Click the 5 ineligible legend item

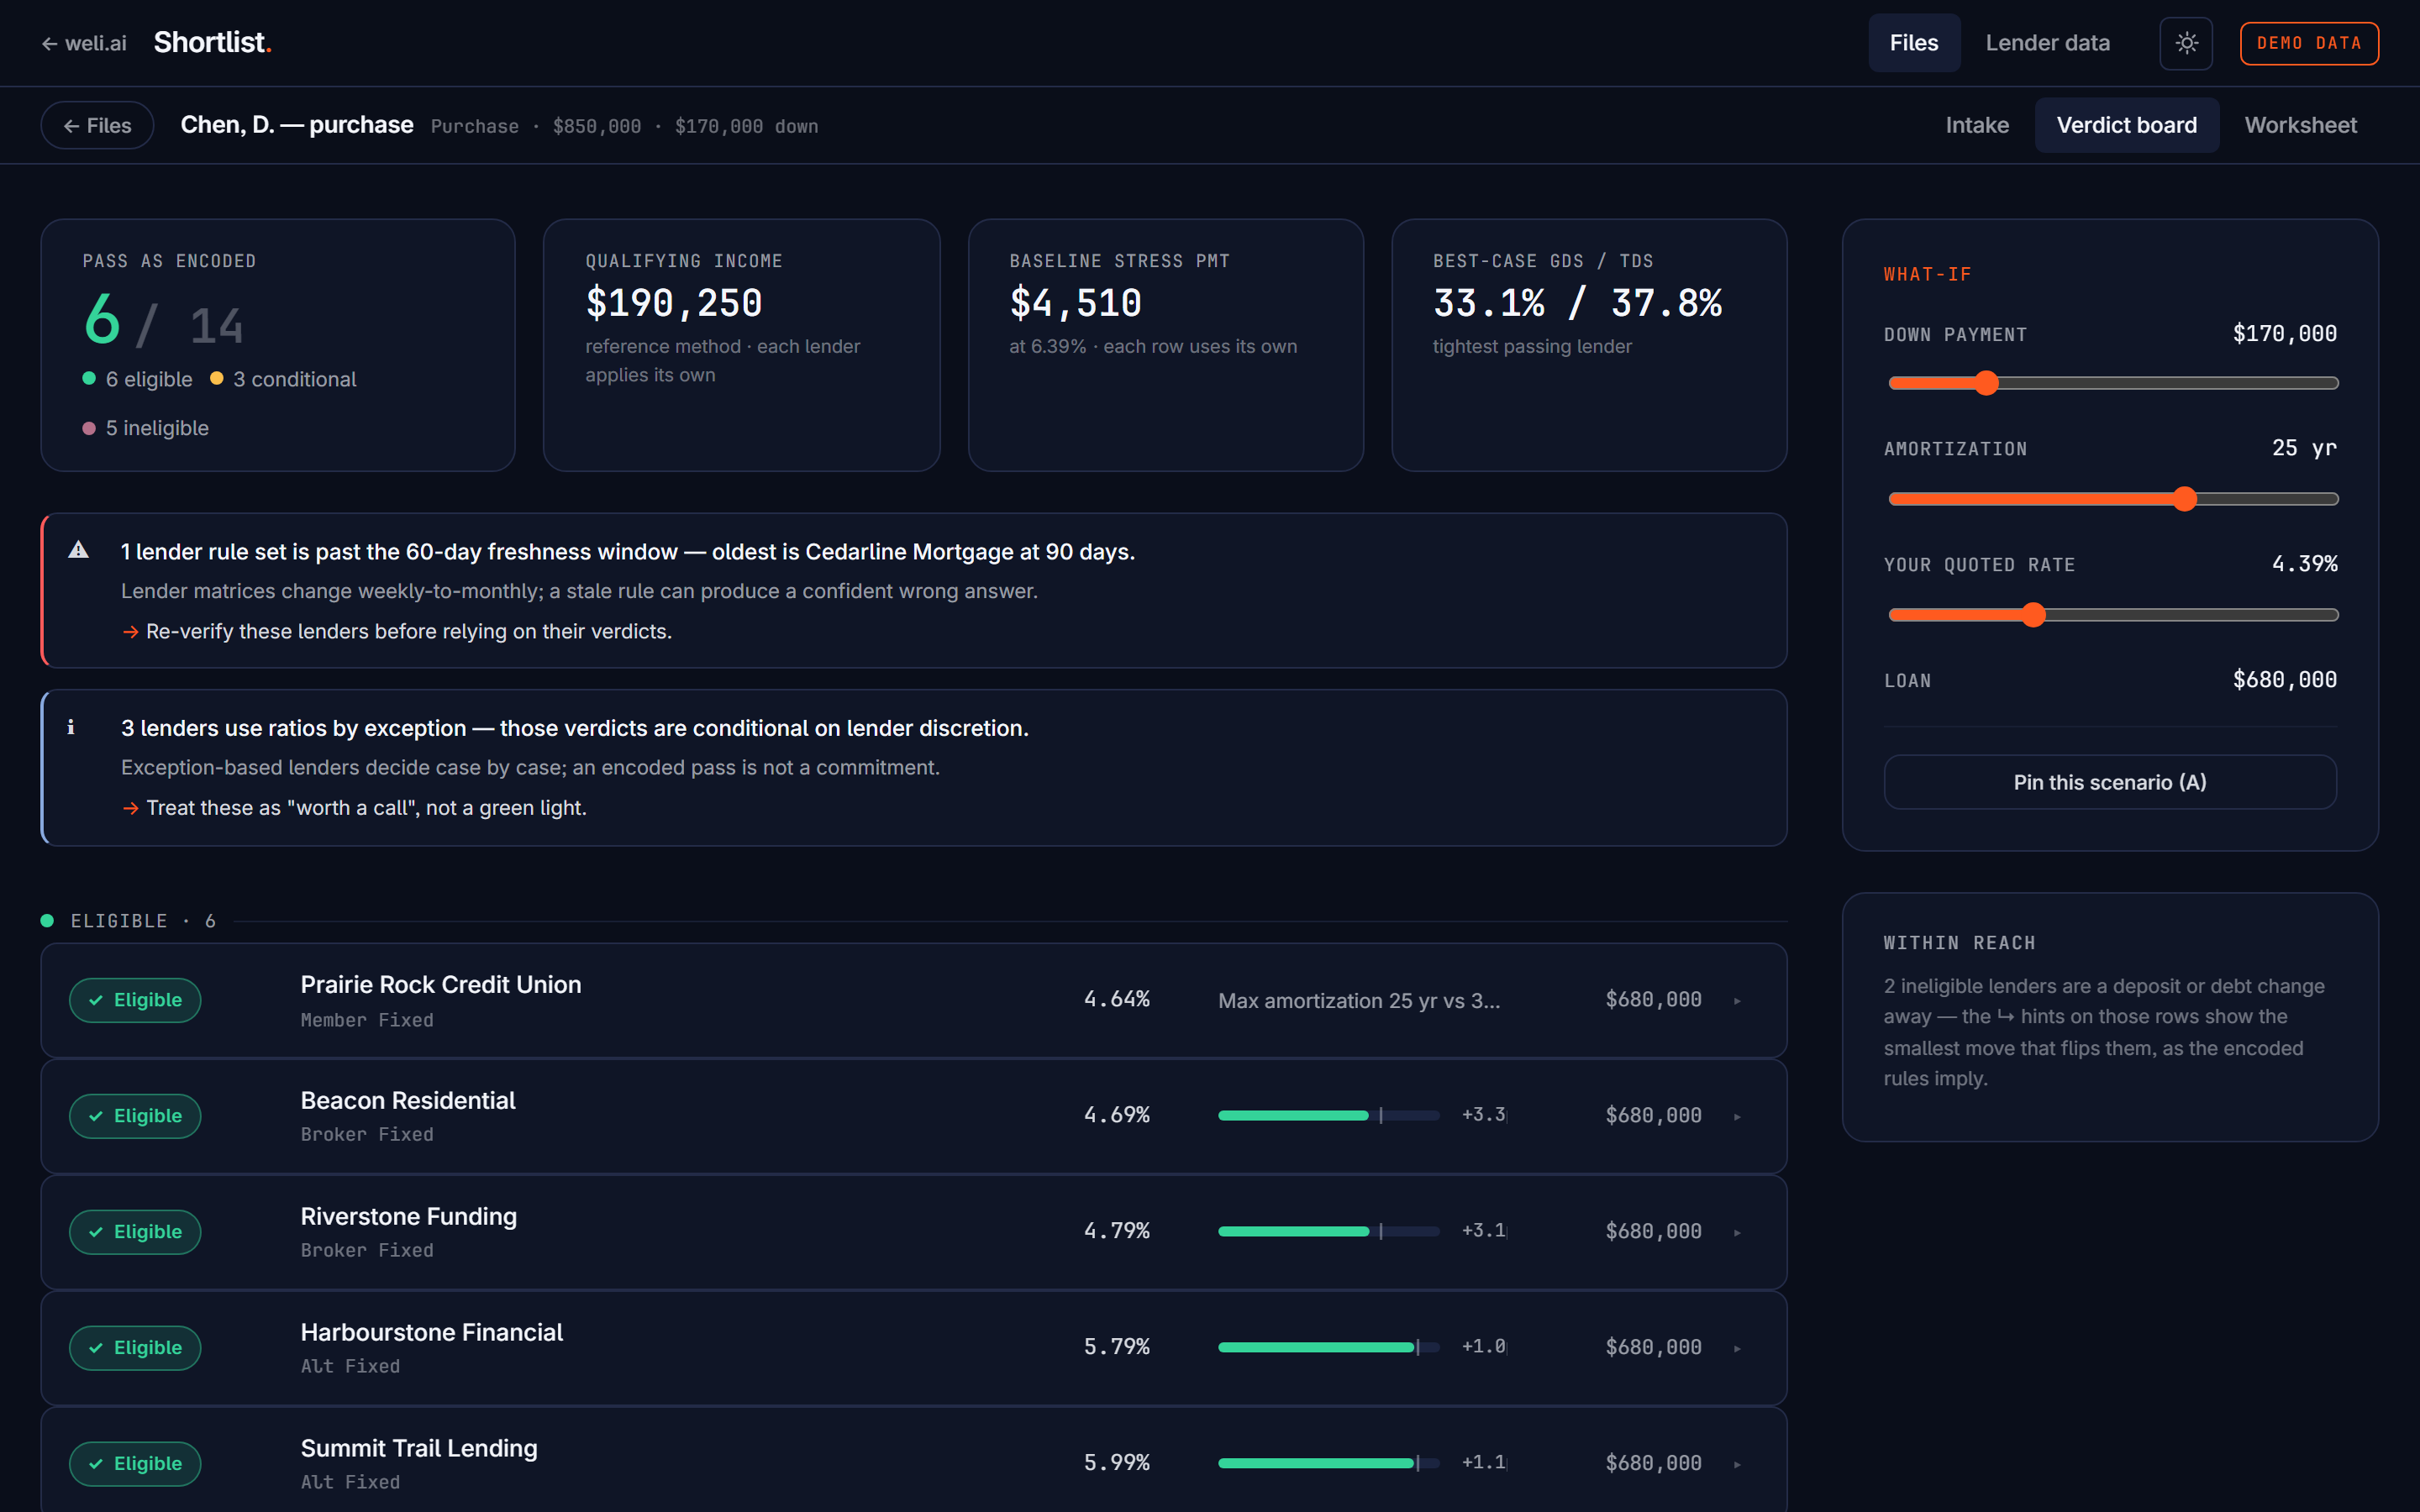pos(146,428)
